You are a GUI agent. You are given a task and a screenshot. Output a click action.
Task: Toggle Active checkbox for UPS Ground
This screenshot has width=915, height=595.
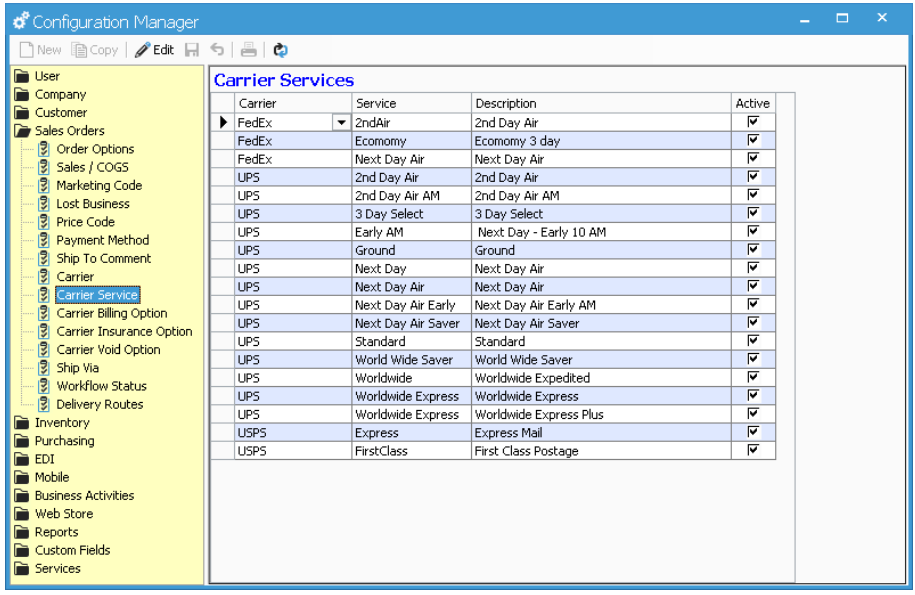(x=753, y=249)
